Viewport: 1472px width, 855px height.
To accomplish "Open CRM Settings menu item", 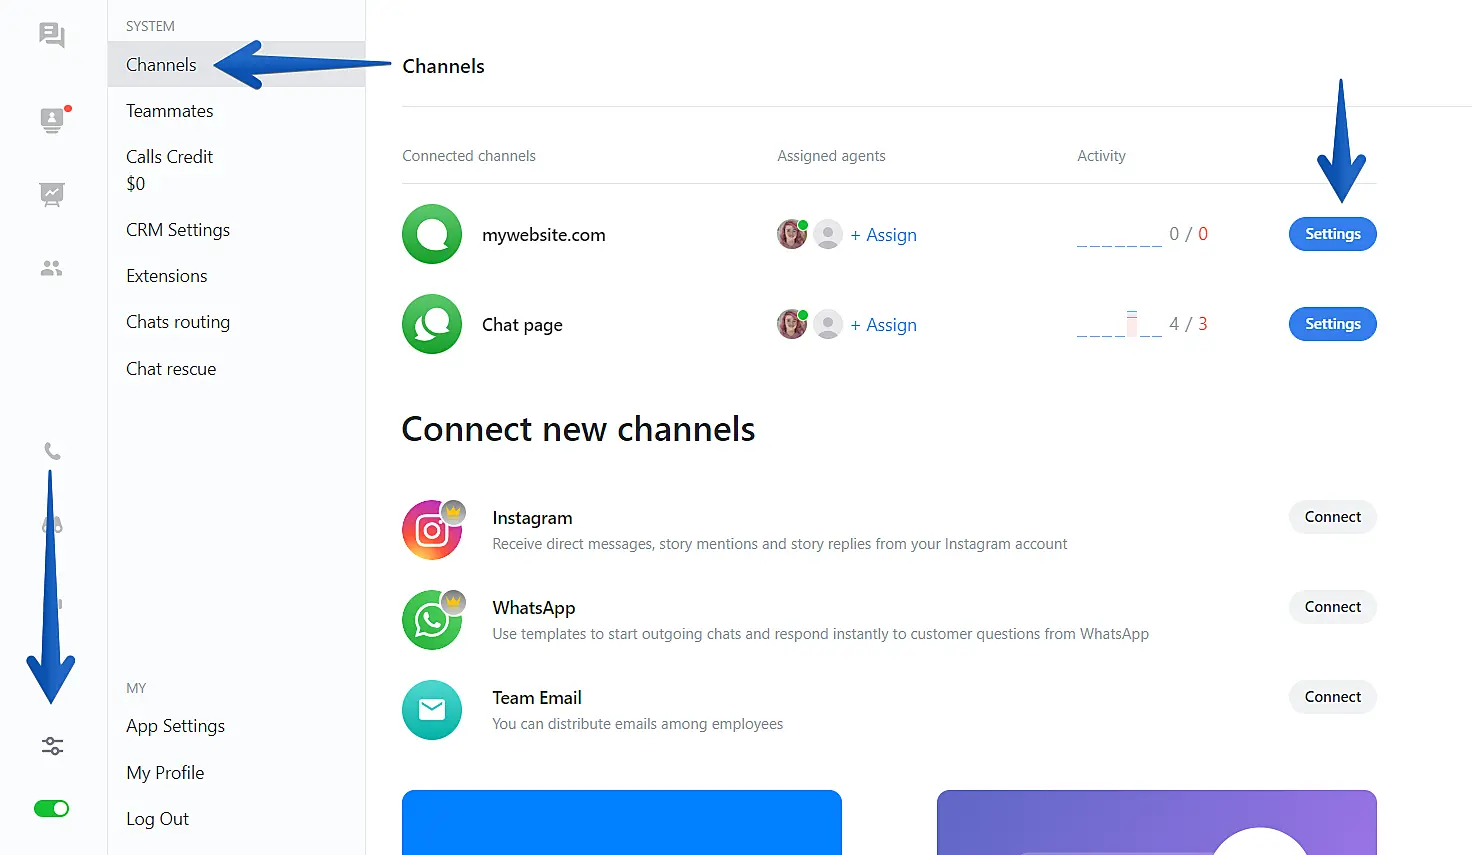I will click(178, 230).
